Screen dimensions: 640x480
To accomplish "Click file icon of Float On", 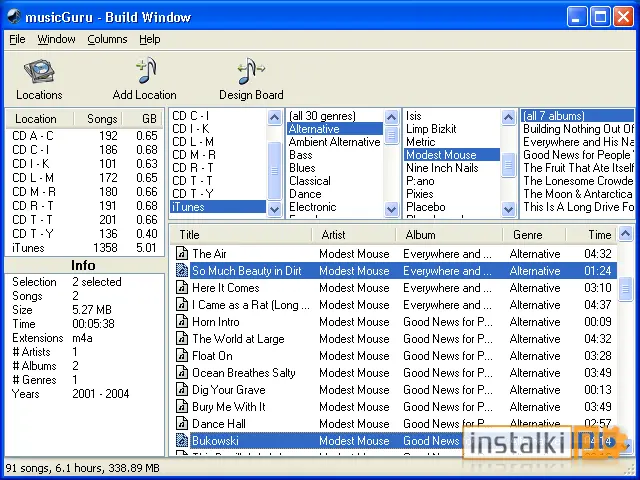I will click(182, 356).
